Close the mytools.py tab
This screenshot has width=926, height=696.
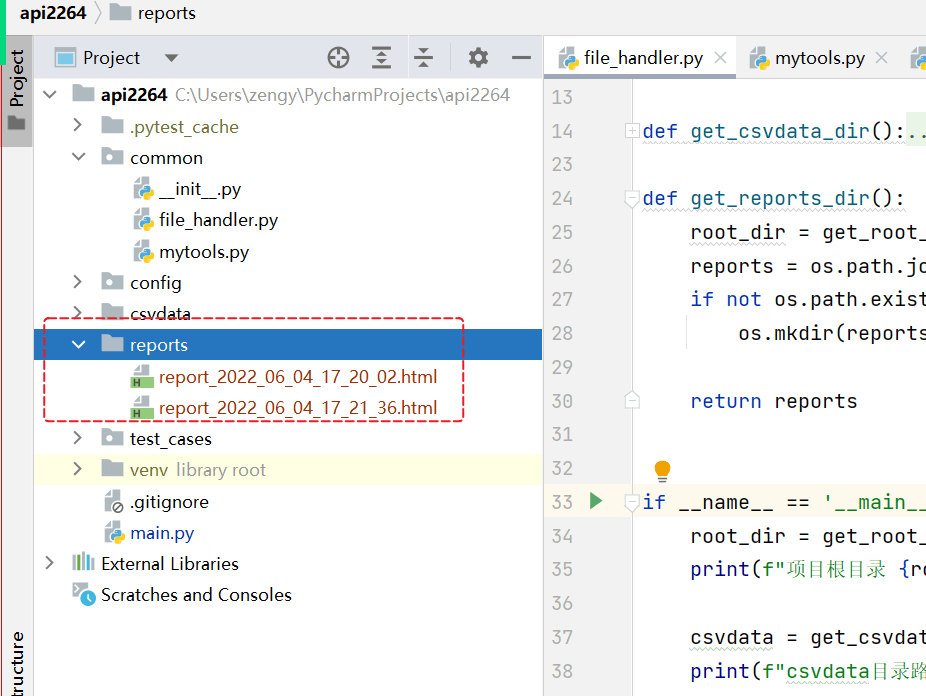pos(882,58)
